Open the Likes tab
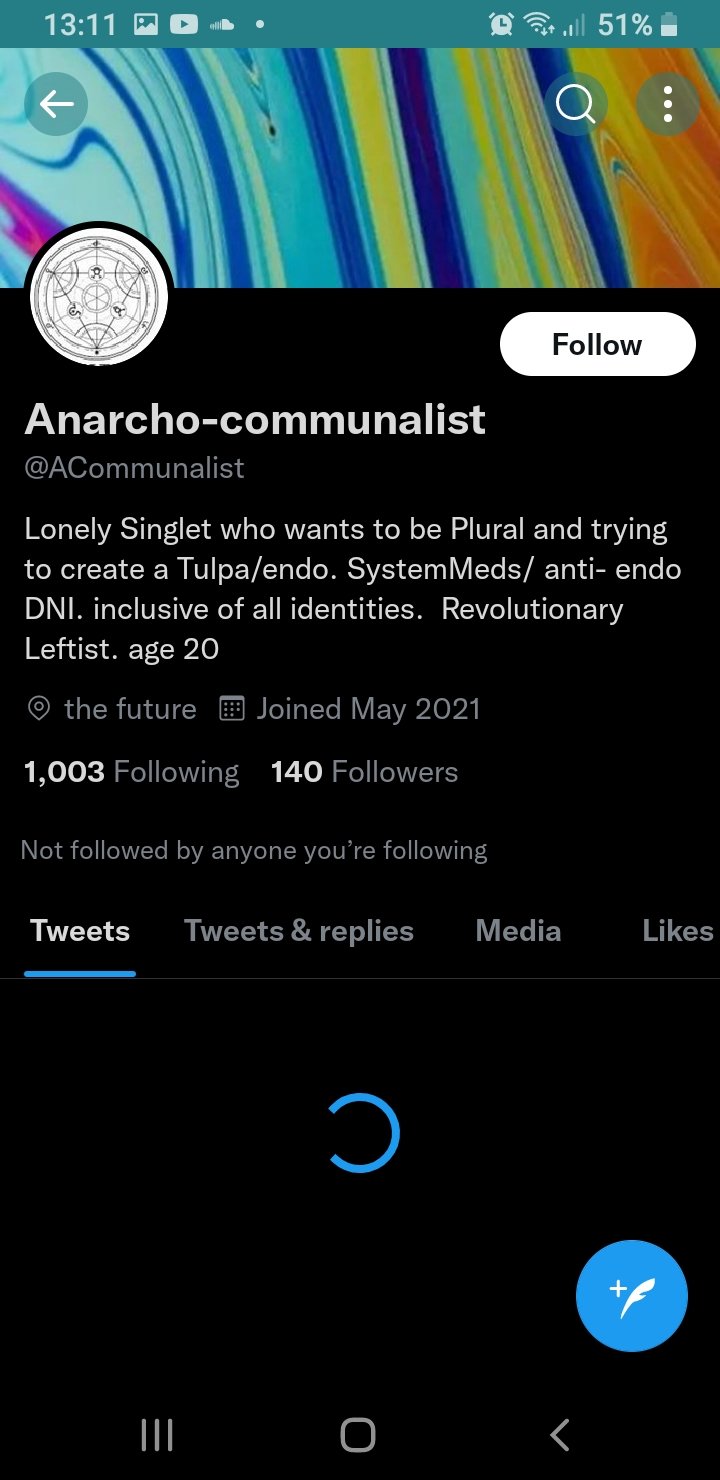 coord(678,931)
